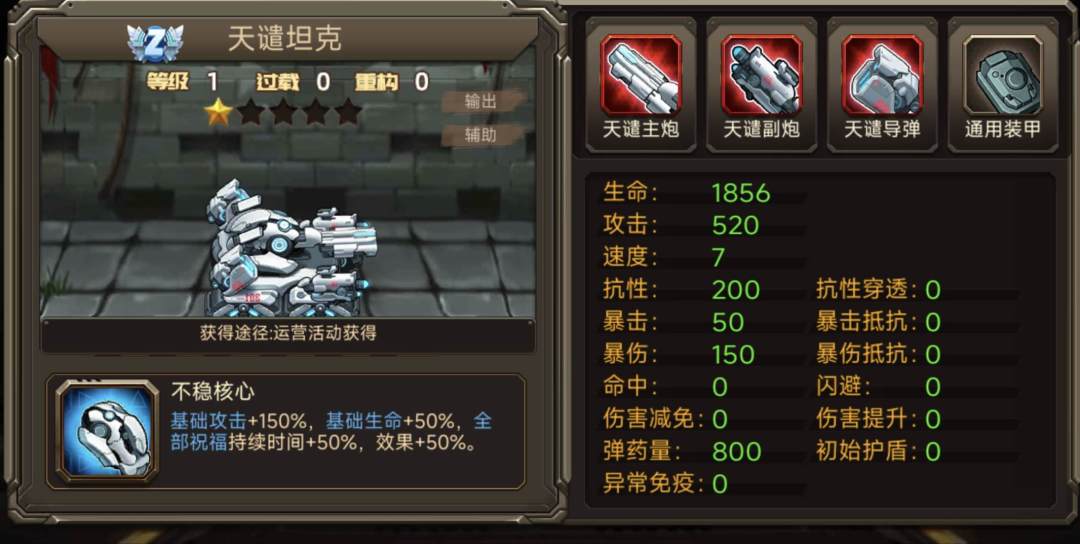Click the gold first star
1080x544 pixels.
tap(218, 112)
